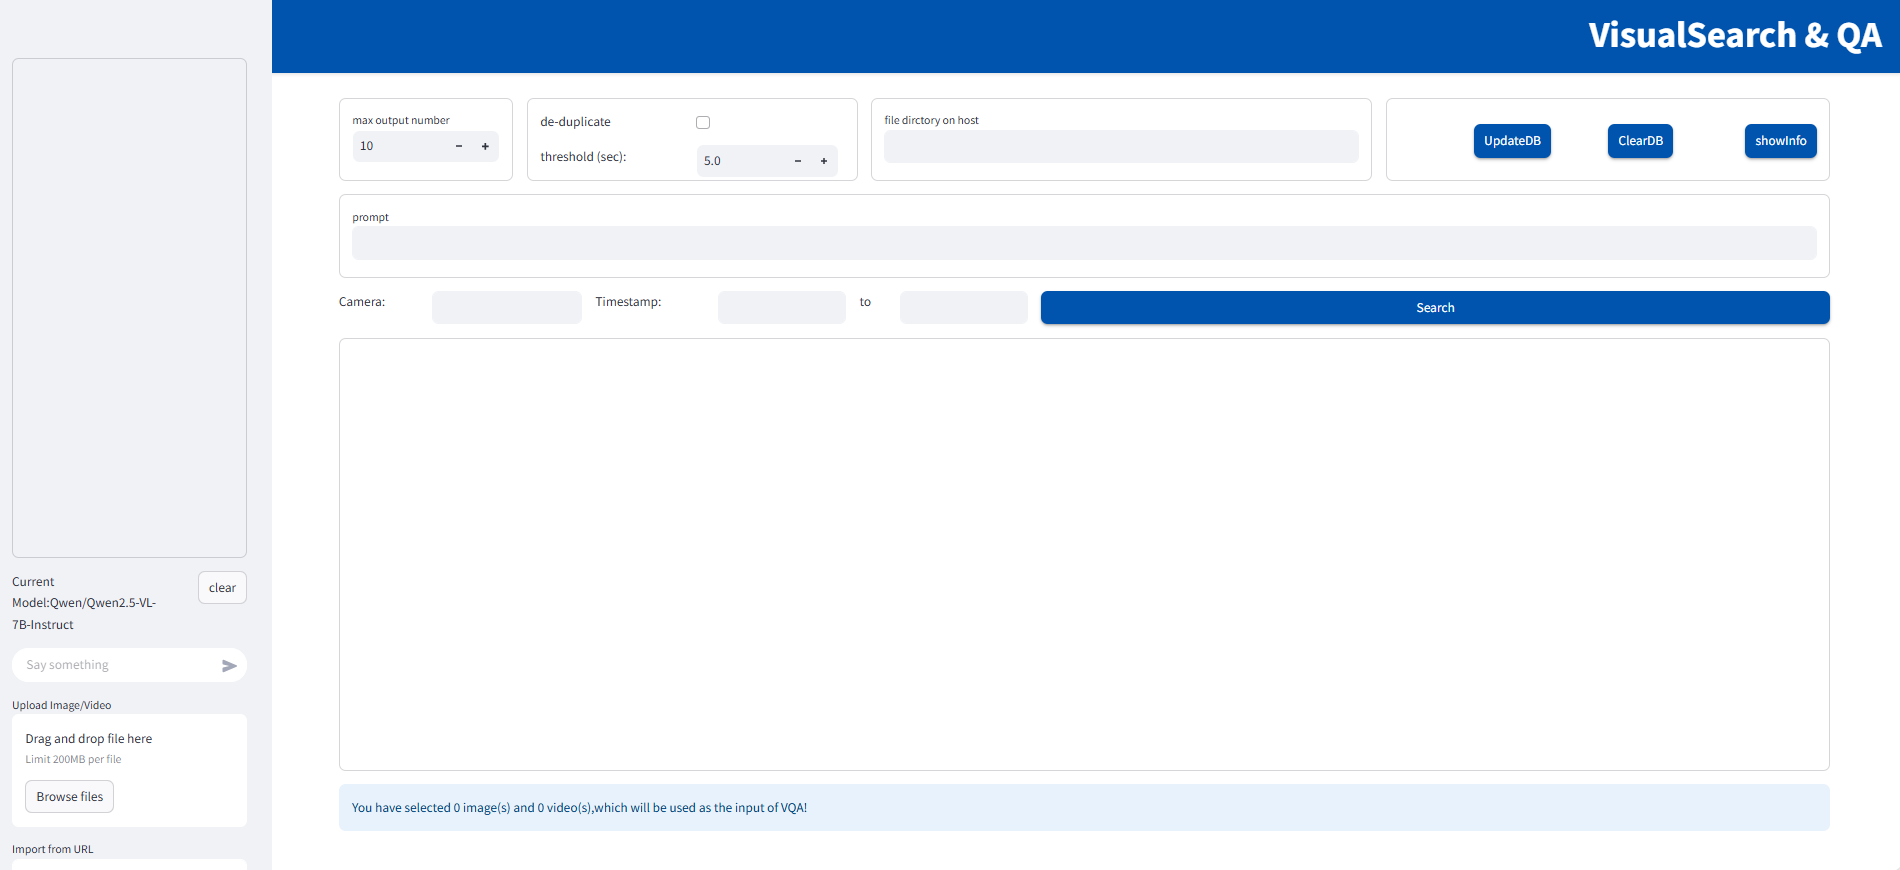The image size is (1900, 870).
Task: Click the file directory on host field
Action: 1120,147
